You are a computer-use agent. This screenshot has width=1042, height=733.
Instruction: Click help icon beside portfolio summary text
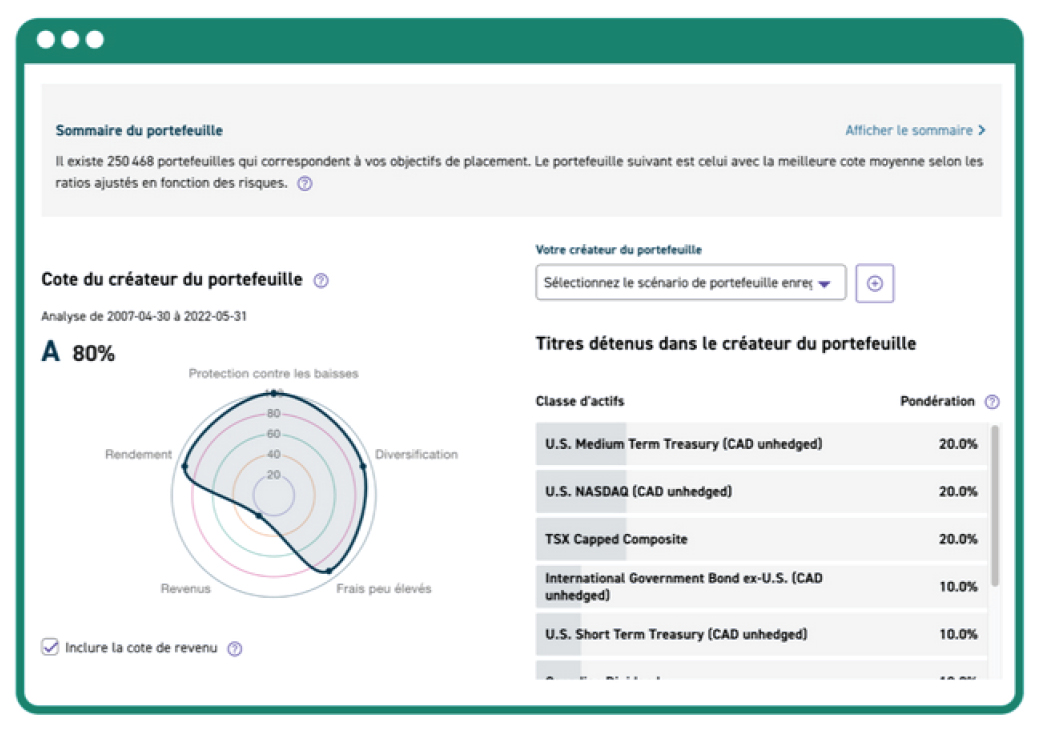[x=305, y=184]
